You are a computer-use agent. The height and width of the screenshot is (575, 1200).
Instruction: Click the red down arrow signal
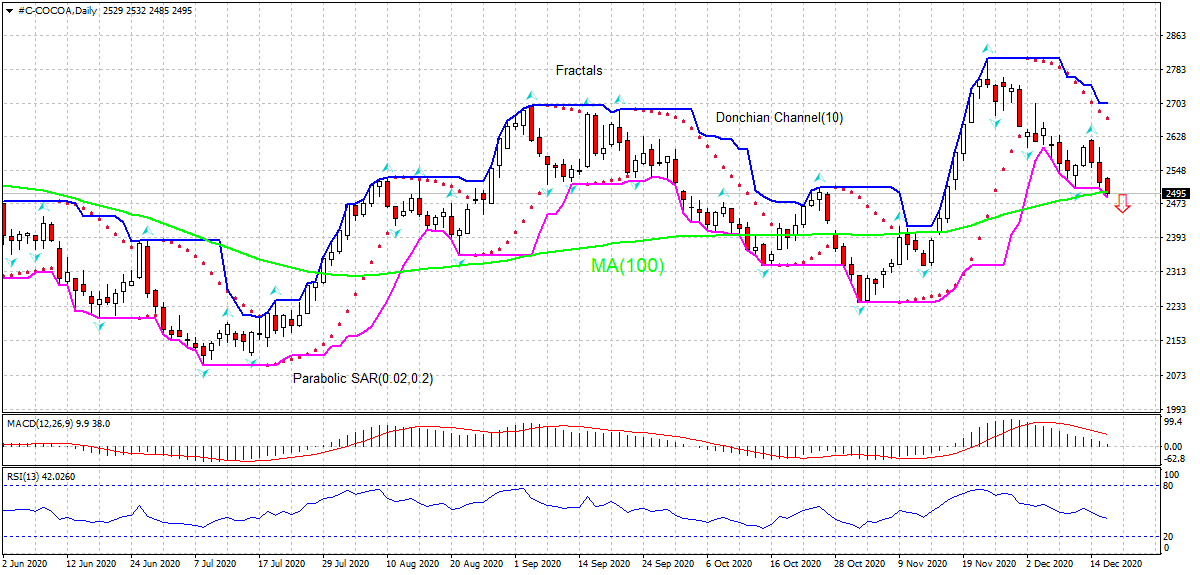pos(1122,203)
